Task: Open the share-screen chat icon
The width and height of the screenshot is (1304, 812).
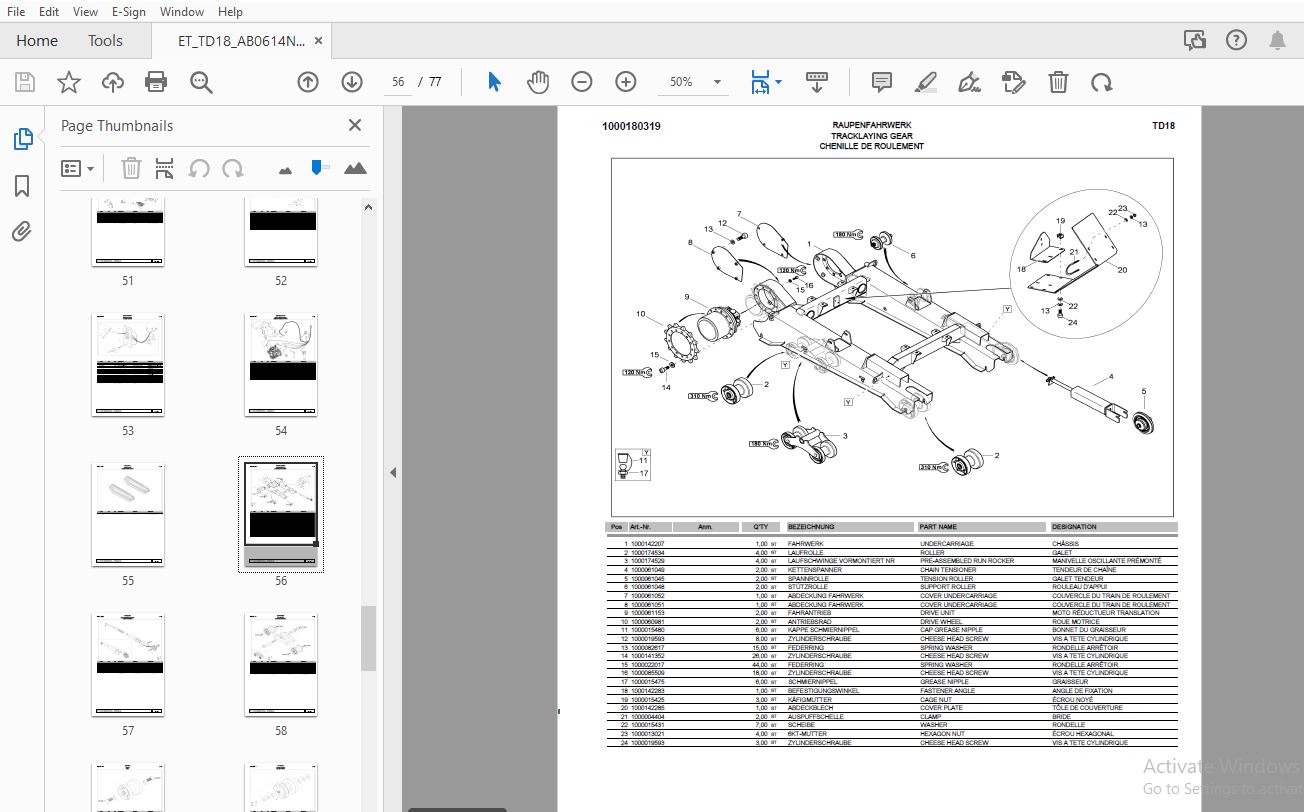Action: pos(1195,40)
